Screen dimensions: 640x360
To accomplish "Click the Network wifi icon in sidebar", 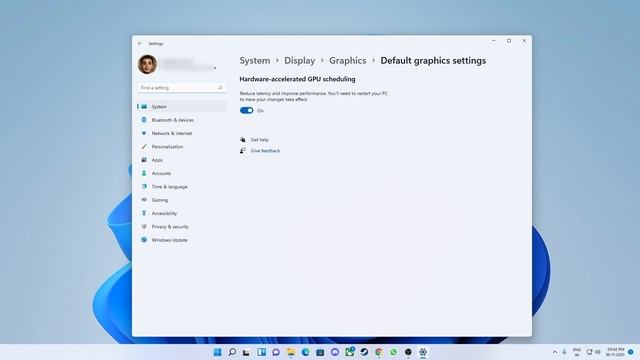I will click(144, 133).
